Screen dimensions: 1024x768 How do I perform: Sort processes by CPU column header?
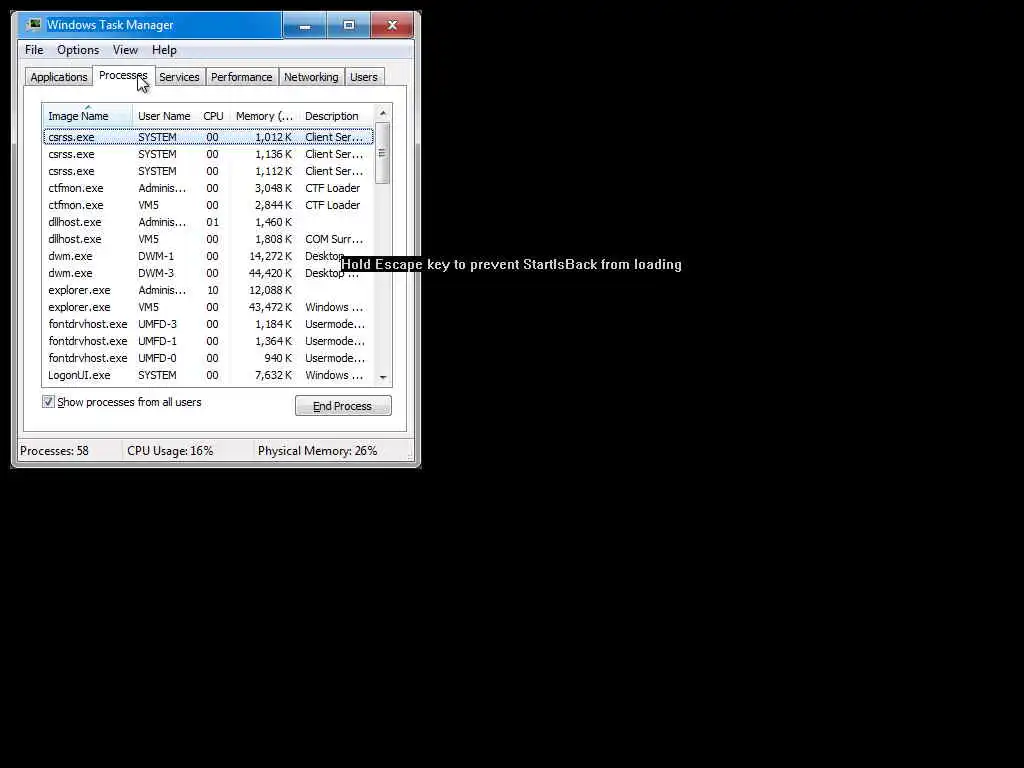[x=214, y=116]
